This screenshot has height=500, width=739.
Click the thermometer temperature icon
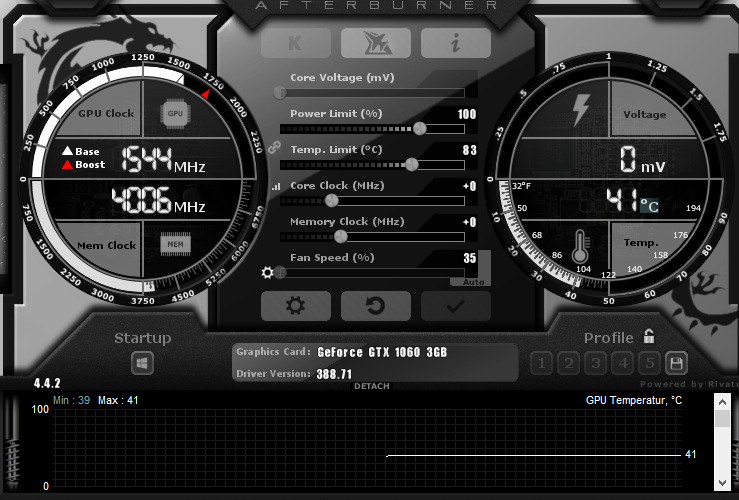pos(580,246)
